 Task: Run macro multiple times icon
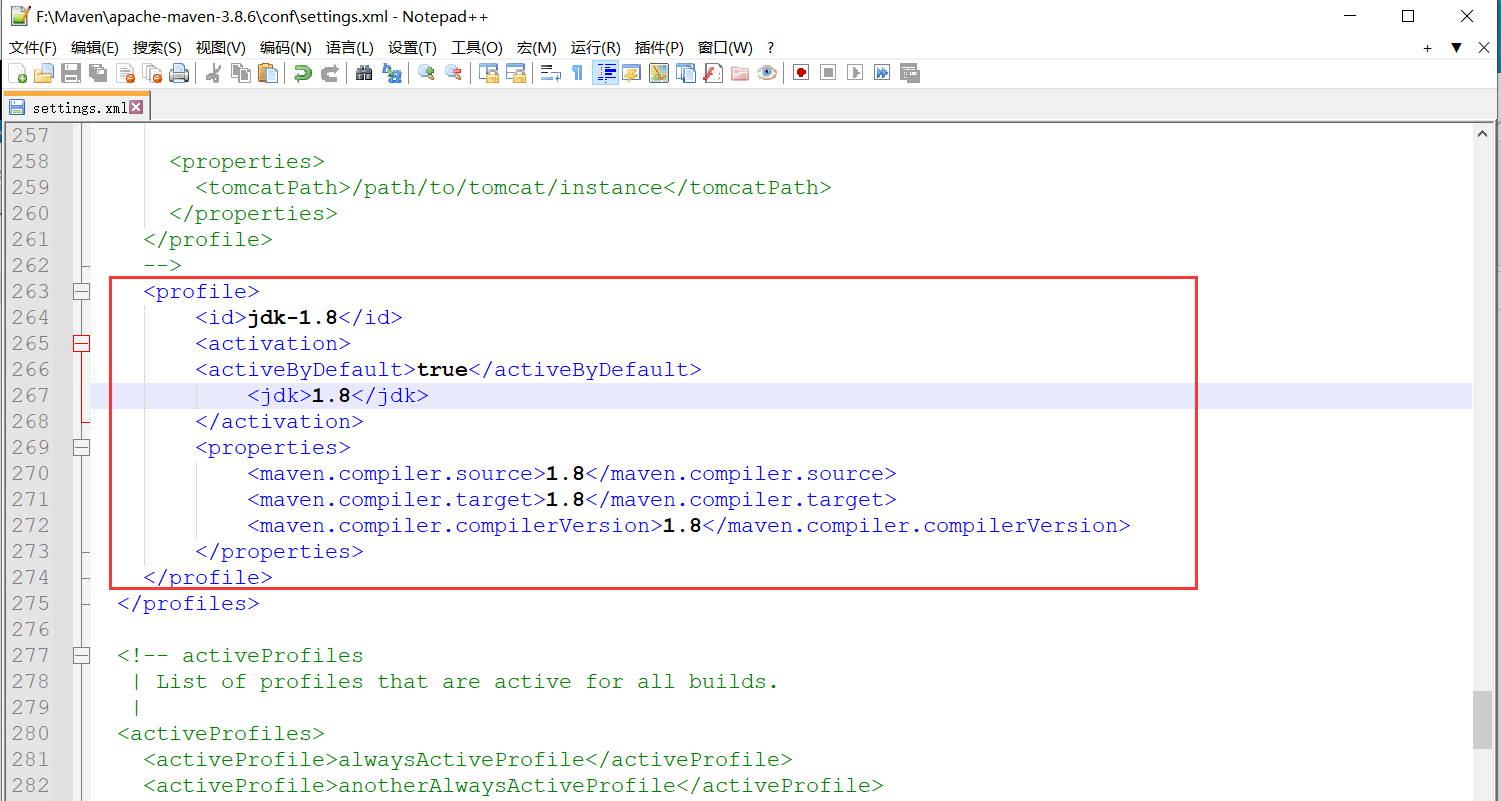(x=882, y=73)
